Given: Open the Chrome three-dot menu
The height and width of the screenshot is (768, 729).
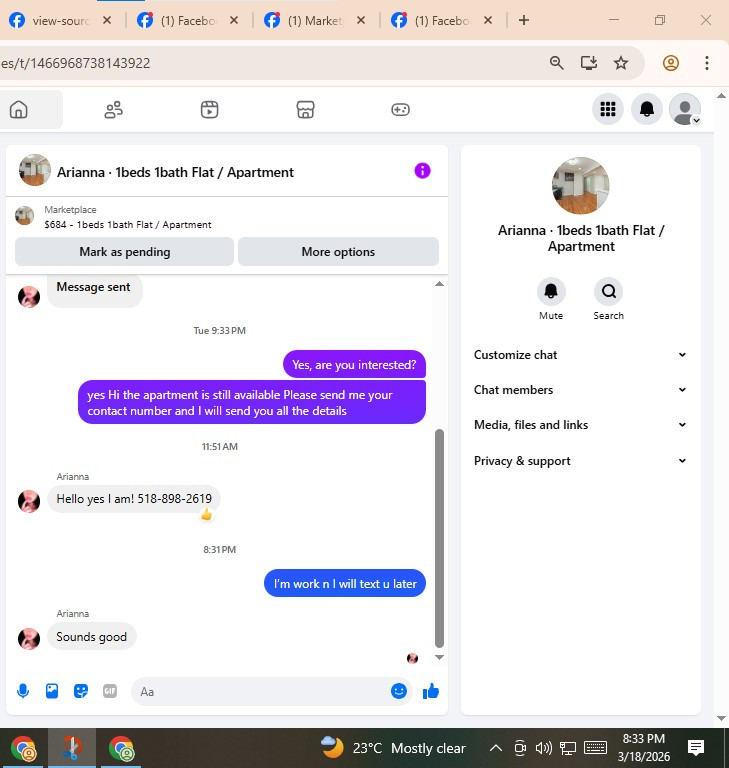Looking at the screenshot, I should 706,63.
